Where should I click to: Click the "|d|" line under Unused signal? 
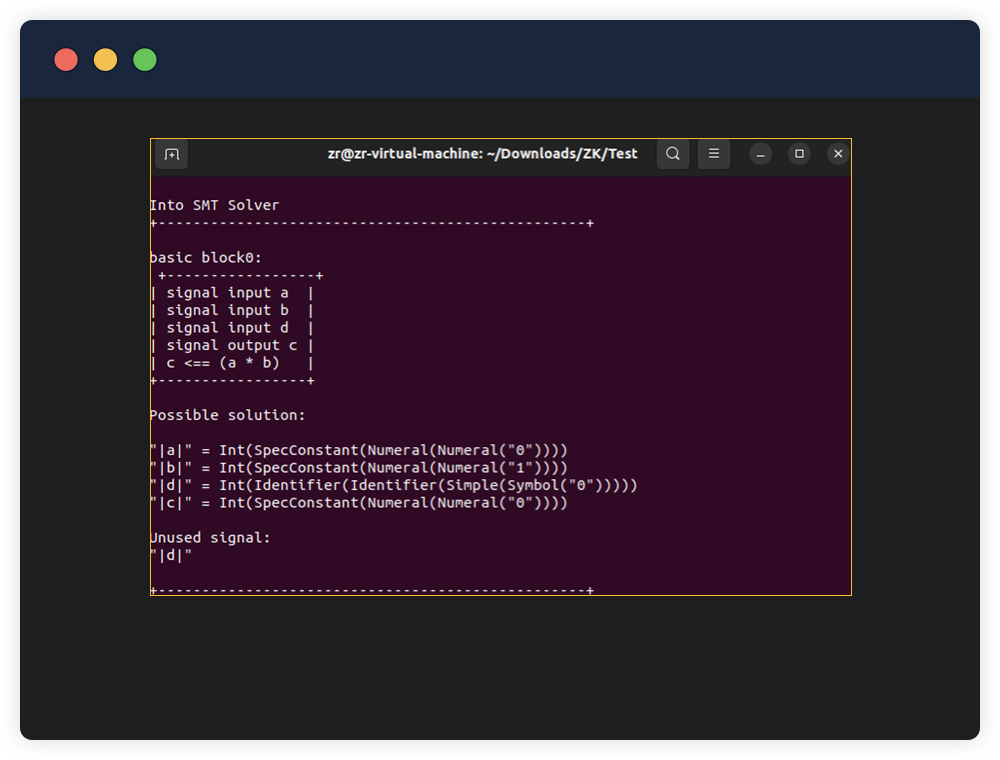pyautogui.click(x=171, y=555)
